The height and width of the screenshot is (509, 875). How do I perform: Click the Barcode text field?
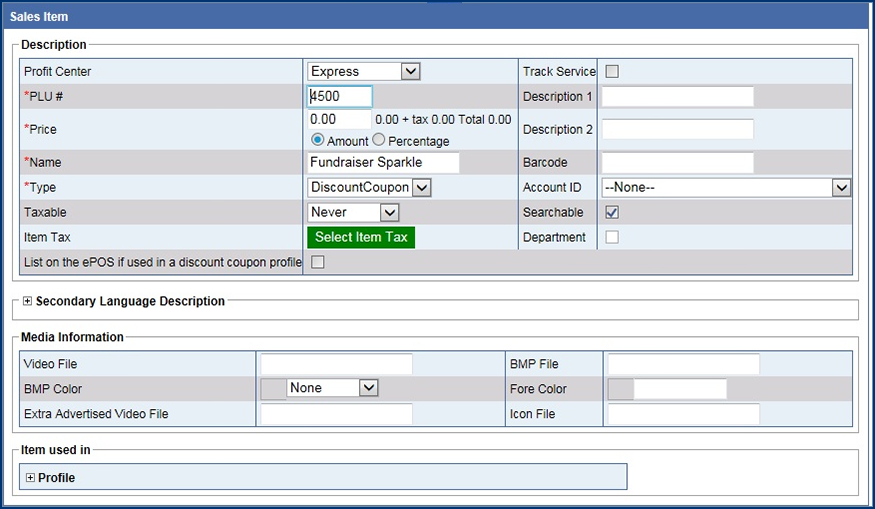coord(677,162)
